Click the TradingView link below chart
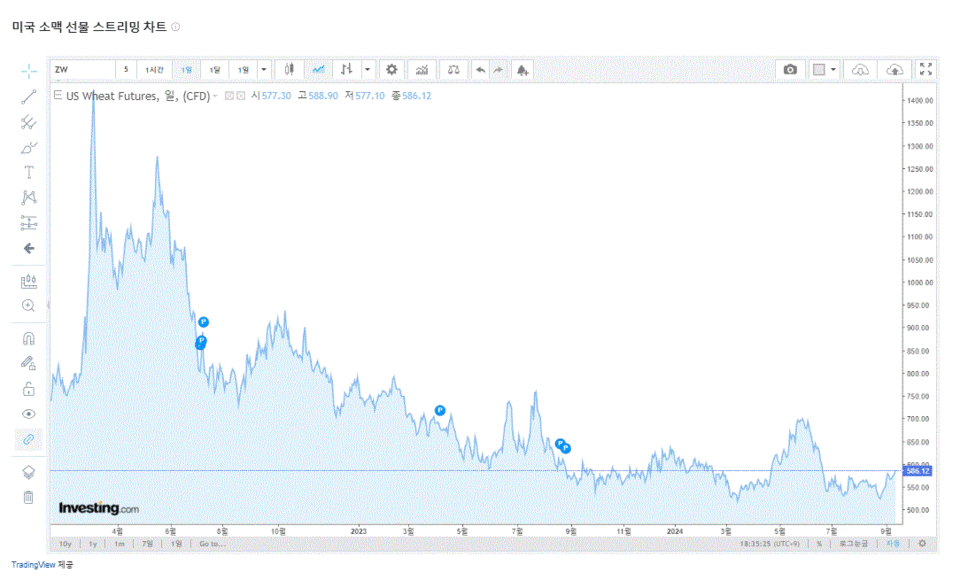Viewport: 960px width, 580px height. pyautogui.click(x=33, y=565)
